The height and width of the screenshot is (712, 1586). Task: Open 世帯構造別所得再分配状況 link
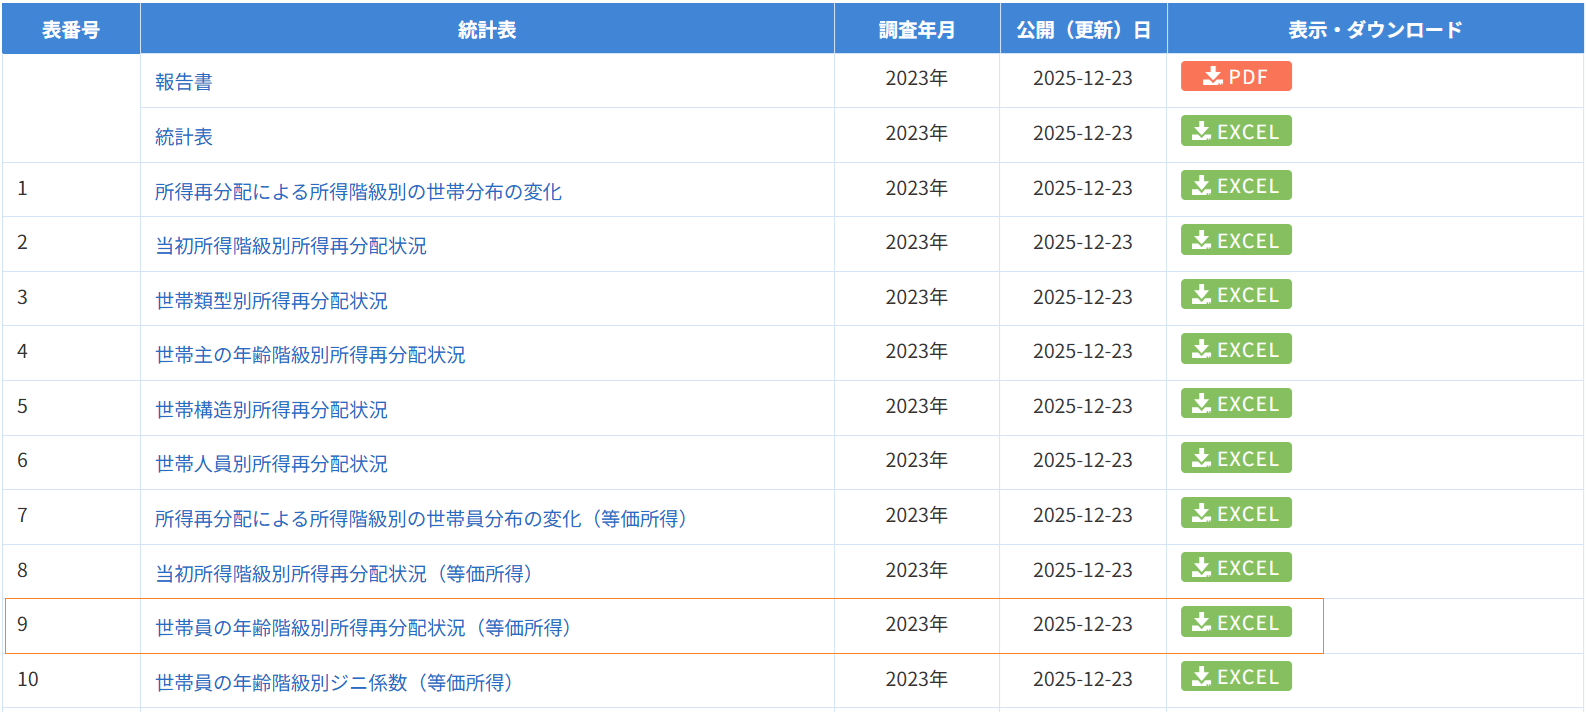(271, 410)
